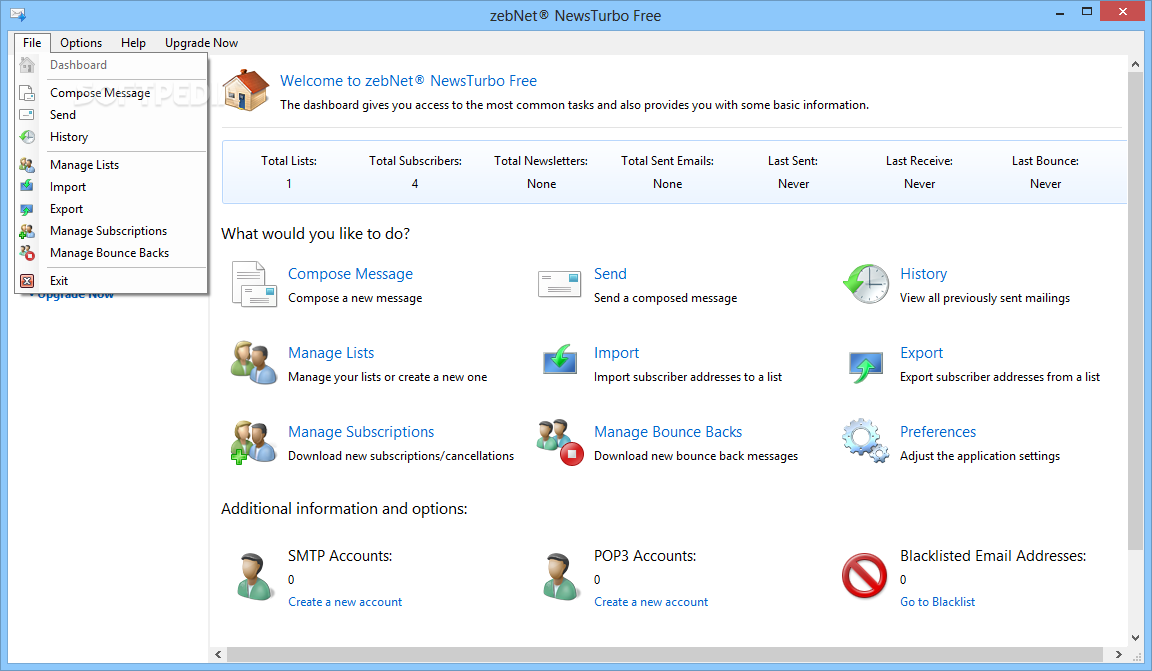Viewport: 1152px width, 671px height.
Task: Click the Export icon in File menu
Action: pyautogui.click(x=27, y=209)
